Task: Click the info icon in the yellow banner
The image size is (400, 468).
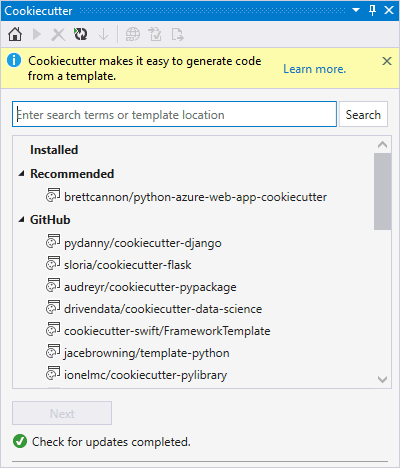Action: point(14,61)
